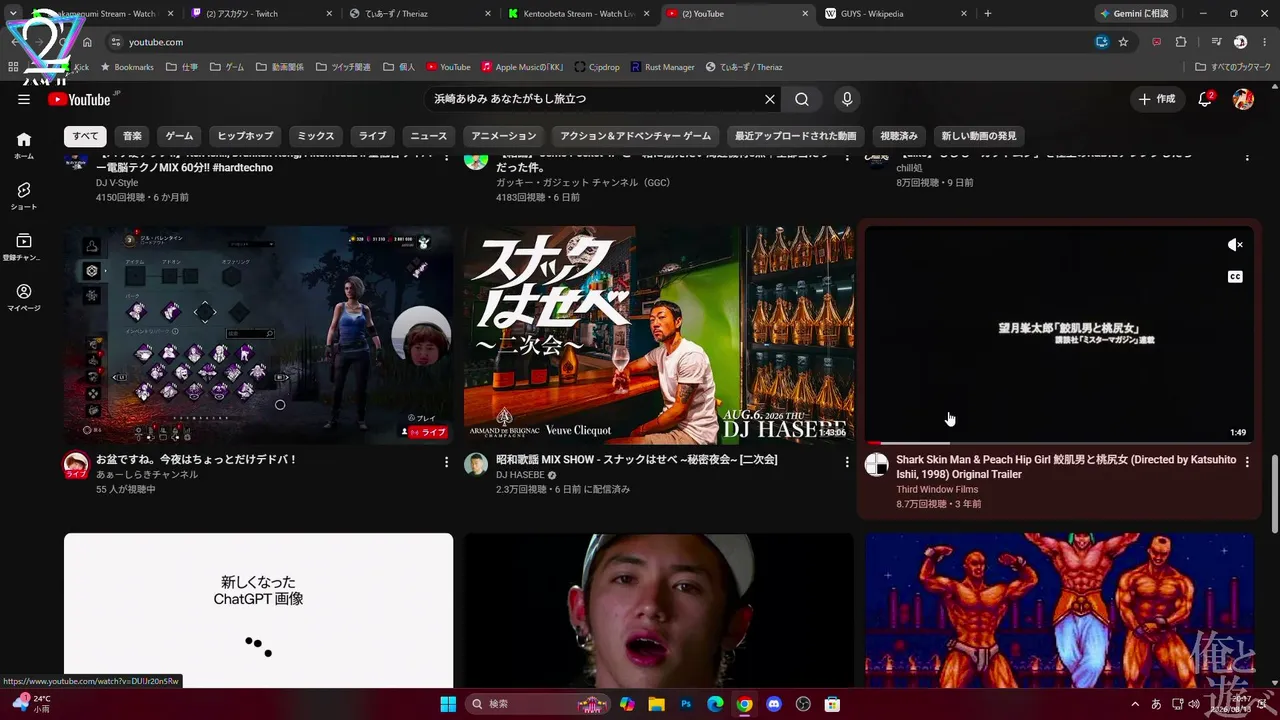The width and height of the screenshot is (1280, 720).
Task: Open Discord from the taskbar
Action: pos(773,704)
